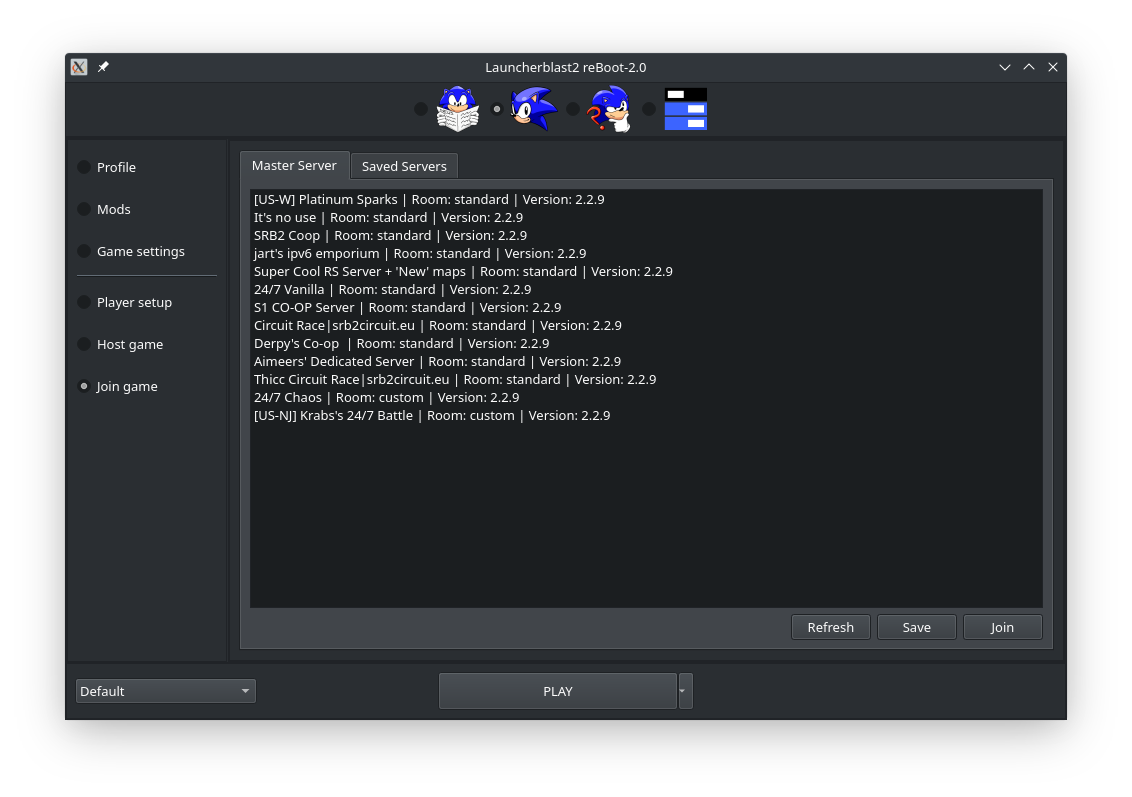Maximize the Launcherblast2 window
Screen dimensions: 1132x797
(1029, 67)
